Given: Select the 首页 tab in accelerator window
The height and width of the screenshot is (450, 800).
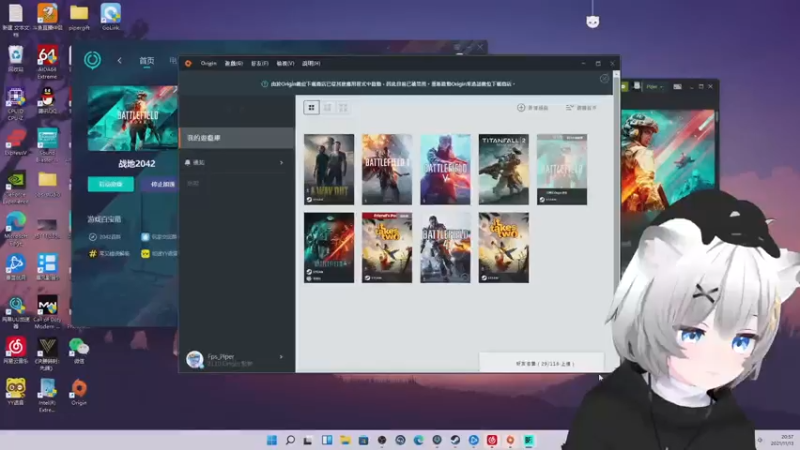Looking at the screenshot, I should 147,61.
